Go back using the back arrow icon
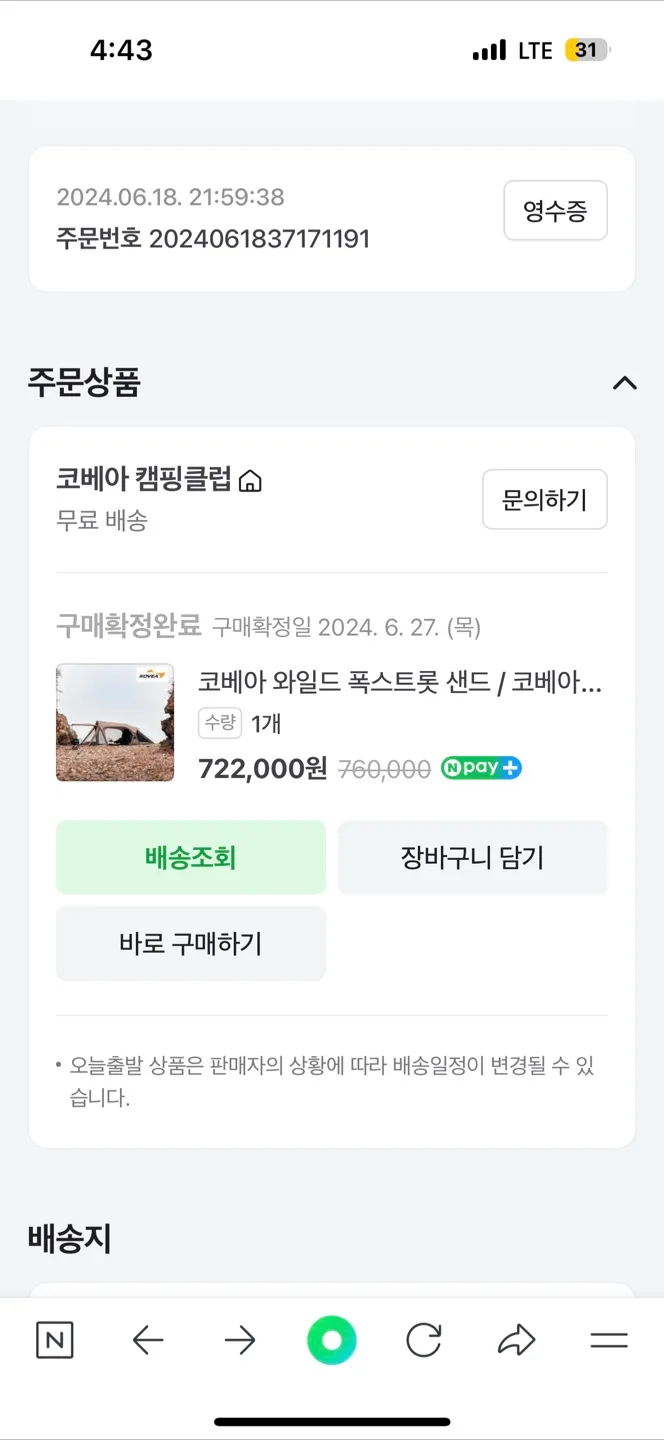 click(x=148, y=1341)
